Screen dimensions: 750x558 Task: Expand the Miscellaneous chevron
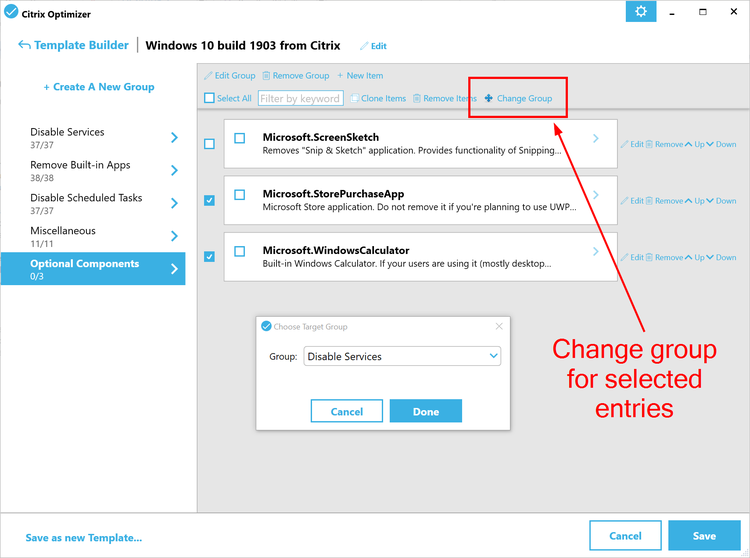pyautogui.click(x=175, y=236)
